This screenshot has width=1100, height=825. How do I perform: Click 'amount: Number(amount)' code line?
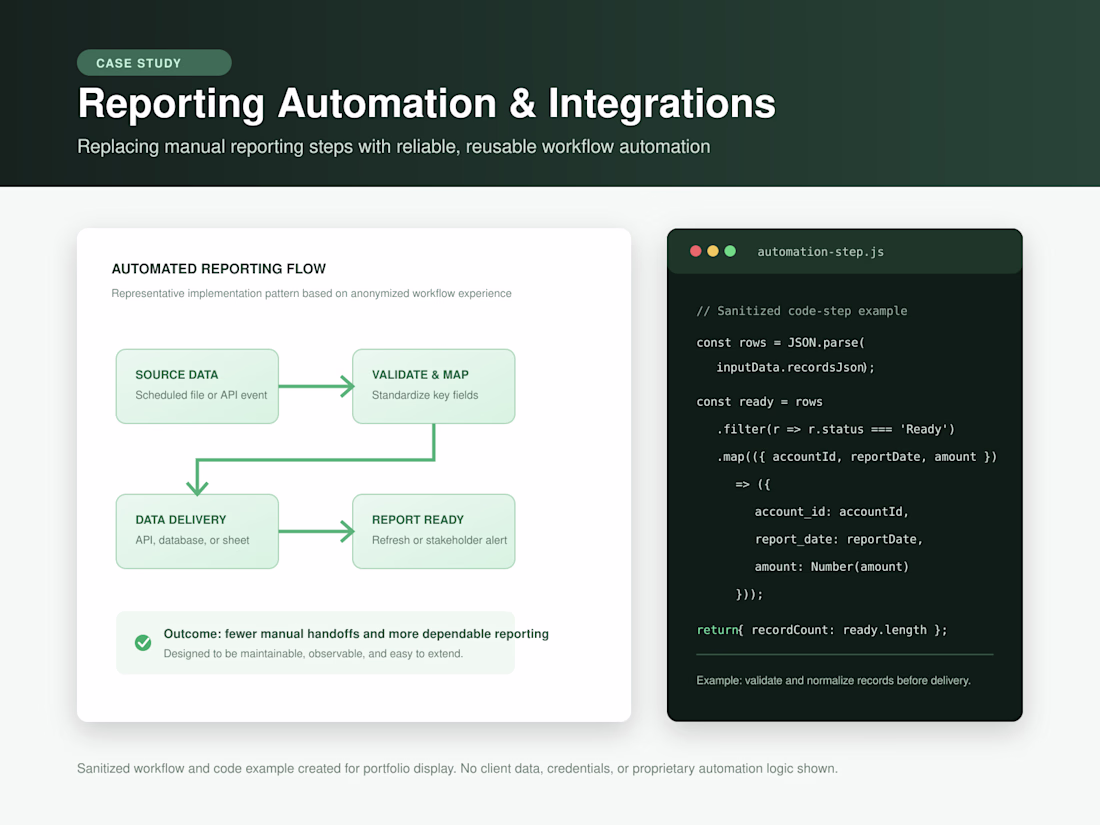pos(831,567)
